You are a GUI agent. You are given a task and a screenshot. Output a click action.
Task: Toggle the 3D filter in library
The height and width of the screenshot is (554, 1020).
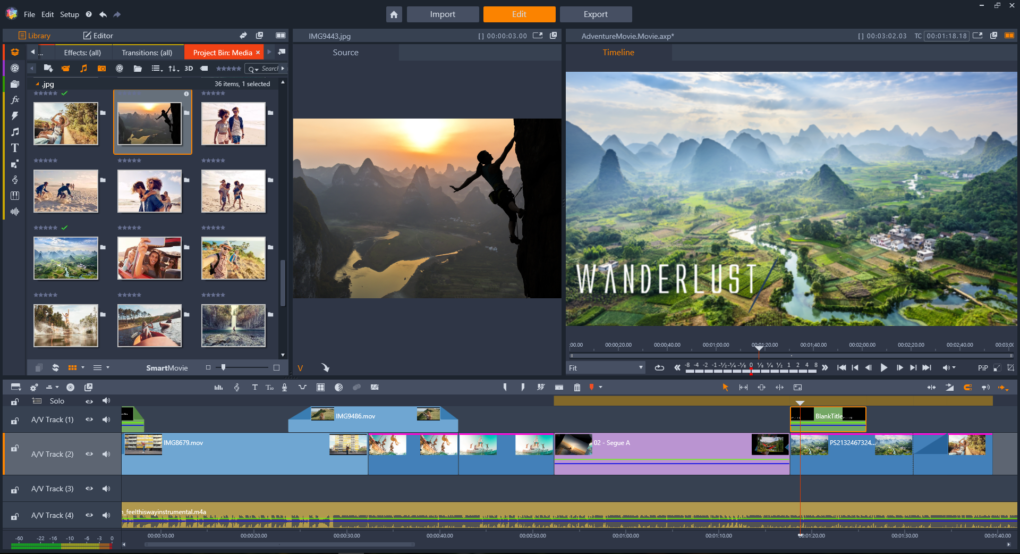coord(188,69)
